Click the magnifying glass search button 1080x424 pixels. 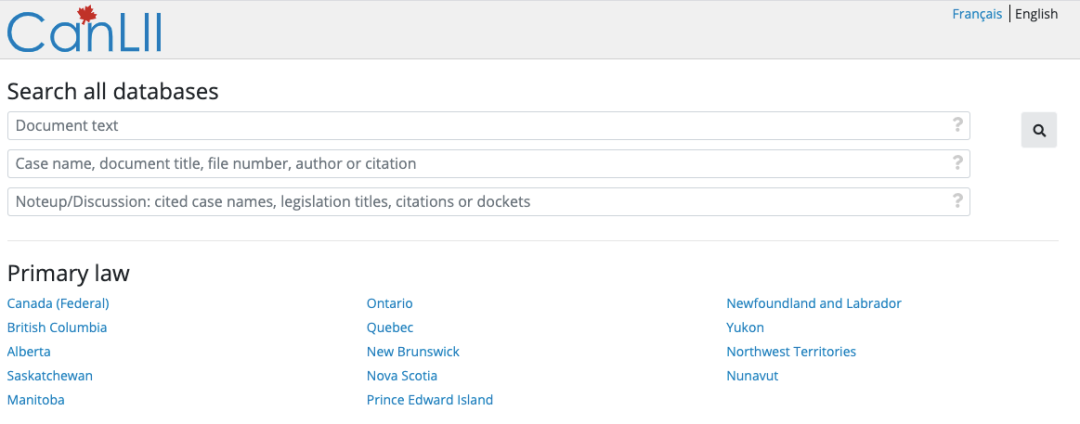tap(1039, 130)
